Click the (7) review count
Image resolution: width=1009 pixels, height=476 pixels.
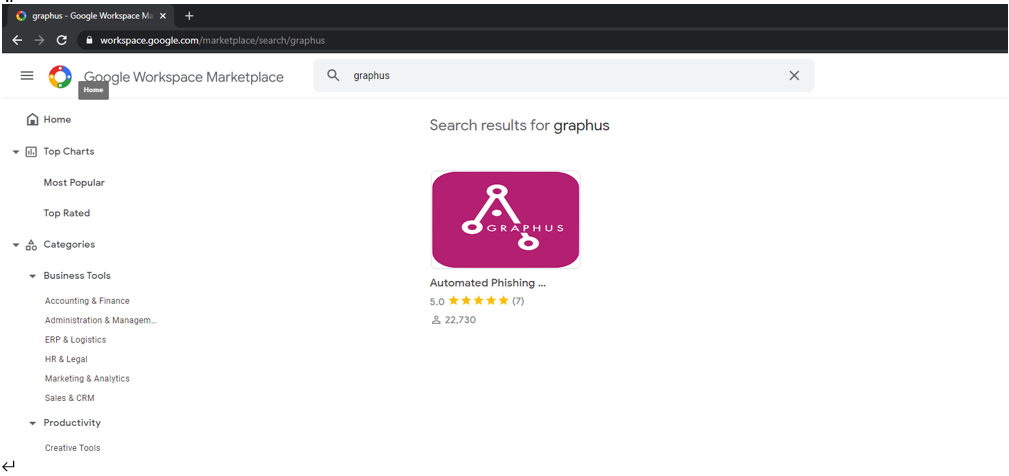pyautogui.click(x=518, y=301)
